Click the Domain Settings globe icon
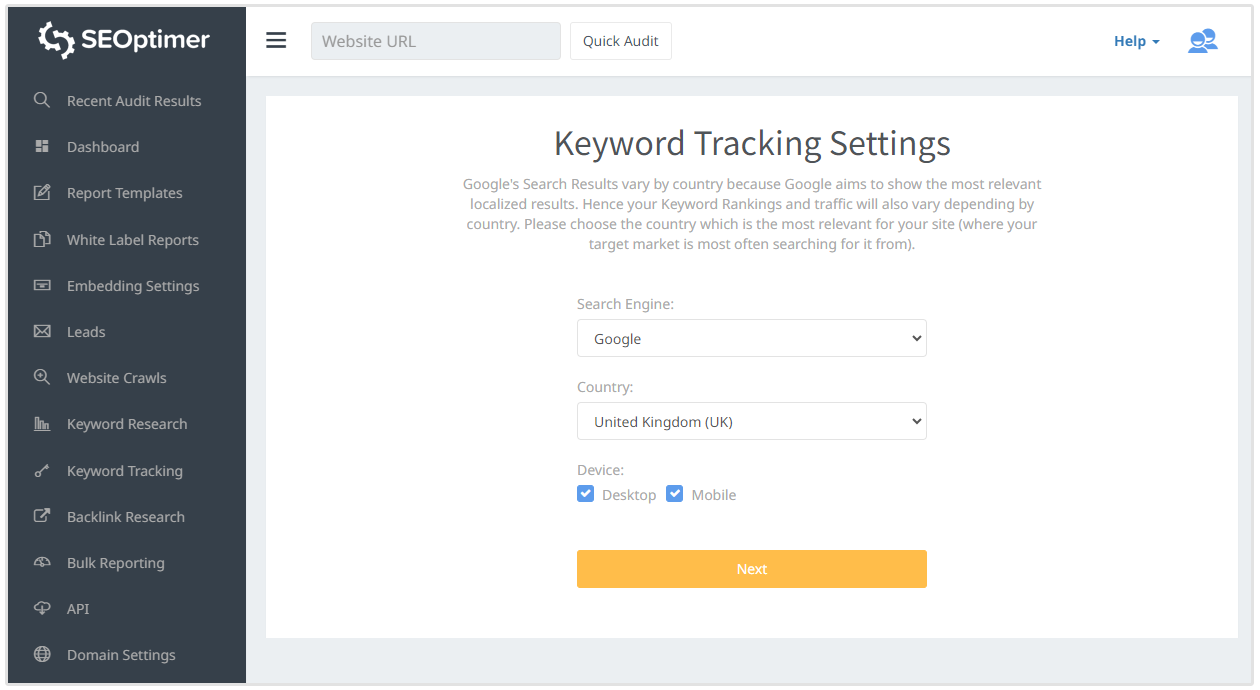Viewport: 1260px width, 690px height. tap(42, 654)
